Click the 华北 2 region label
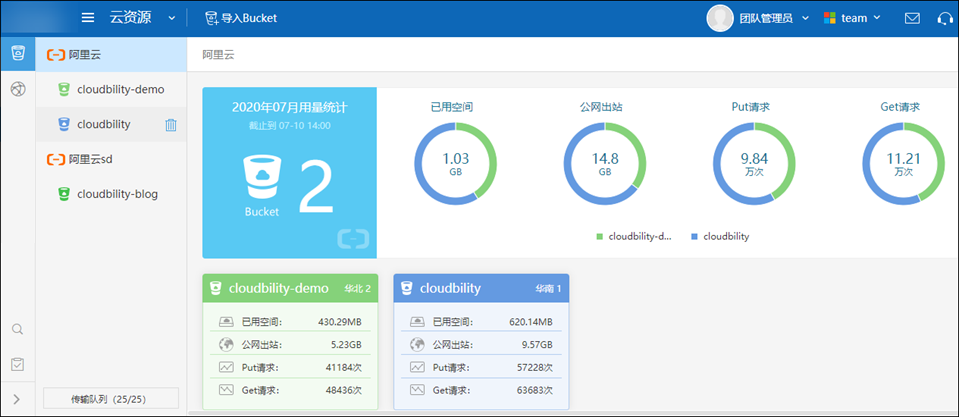 [358, 289]
